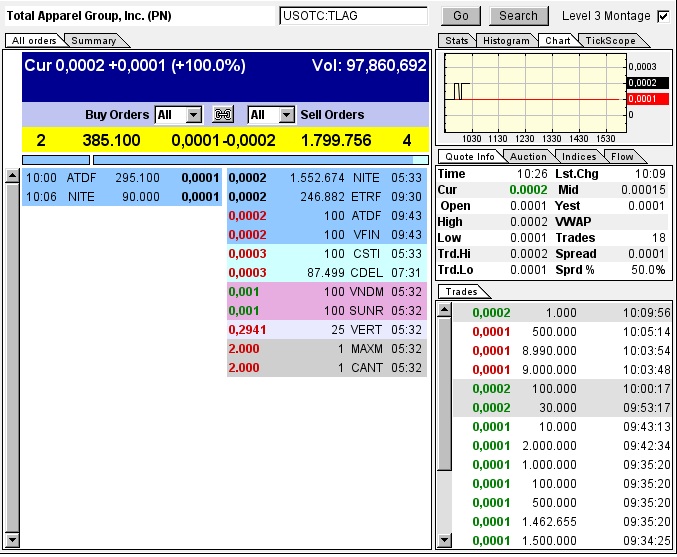677x557 pixels.
Task: Switch to the All orders tab
Action: point(34,41)
